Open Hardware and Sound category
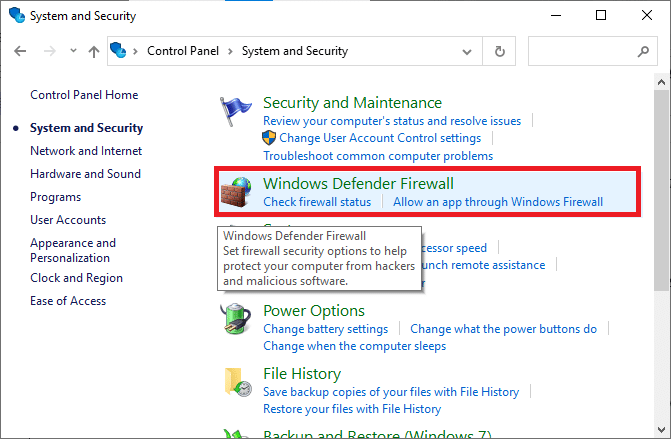This screenshot has height=439, width=671. (x=85, y=174)
